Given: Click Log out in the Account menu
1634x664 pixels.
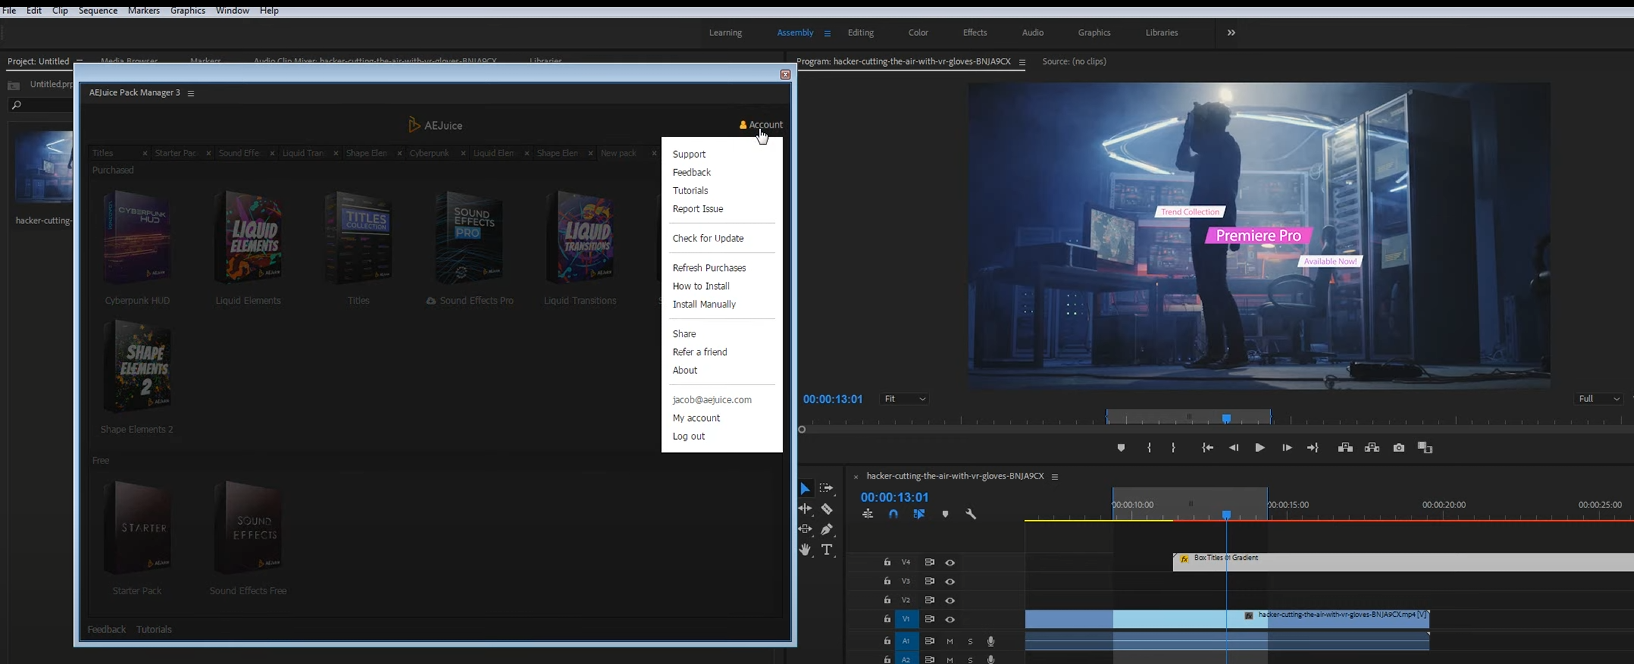Looking at the screenshot, I should [x=689, y=437].
